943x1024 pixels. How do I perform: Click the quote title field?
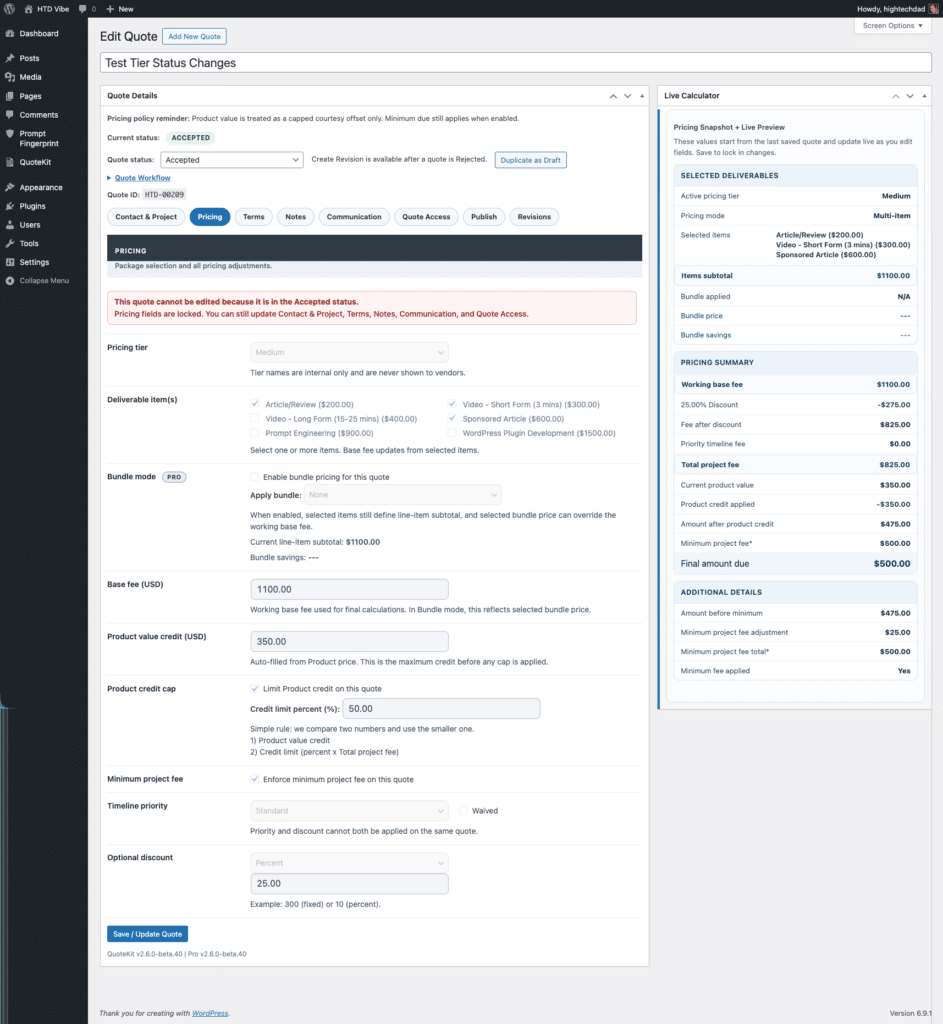516,63
